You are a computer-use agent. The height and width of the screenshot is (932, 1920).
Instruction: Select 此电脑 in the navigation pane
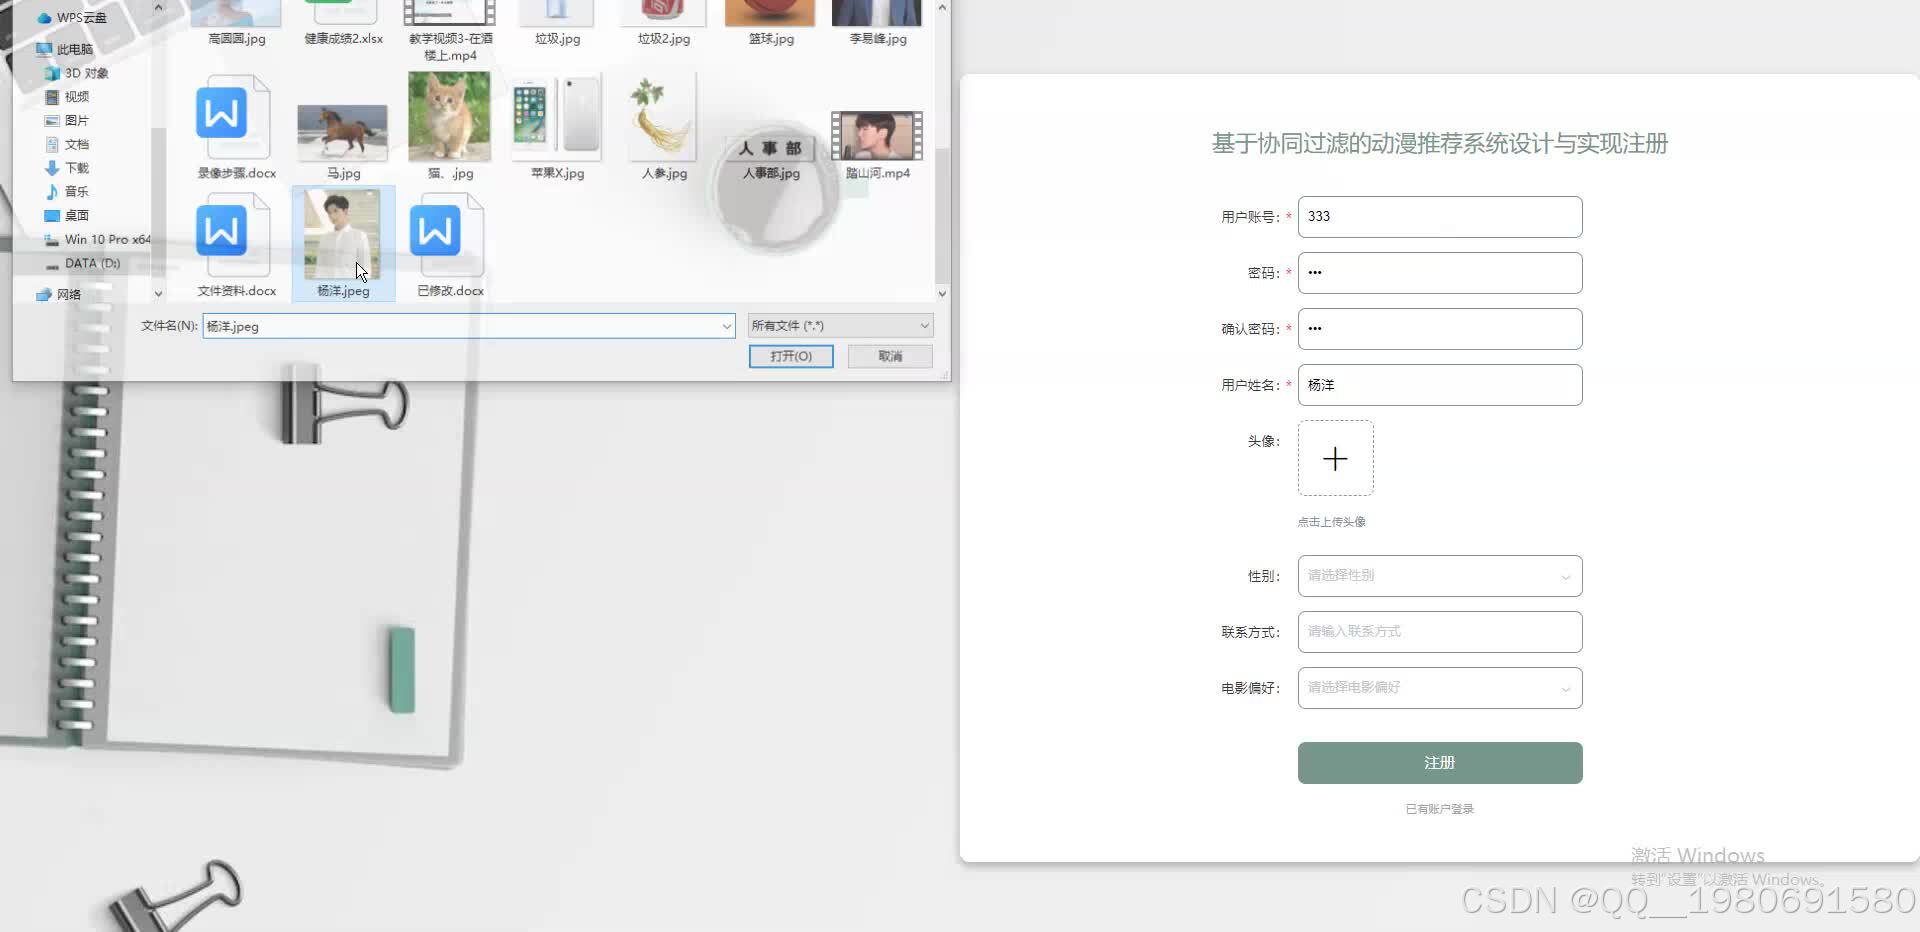point(74,48)
